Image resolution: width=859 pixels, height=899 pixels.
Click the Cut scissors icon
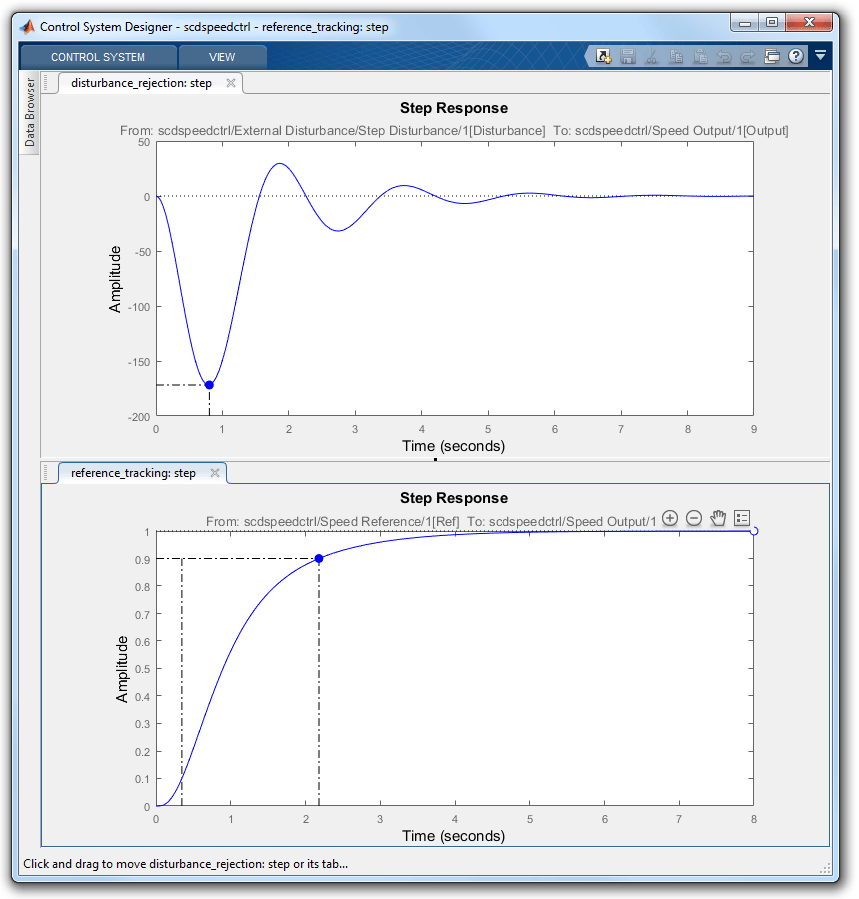(x=652, y=56)
